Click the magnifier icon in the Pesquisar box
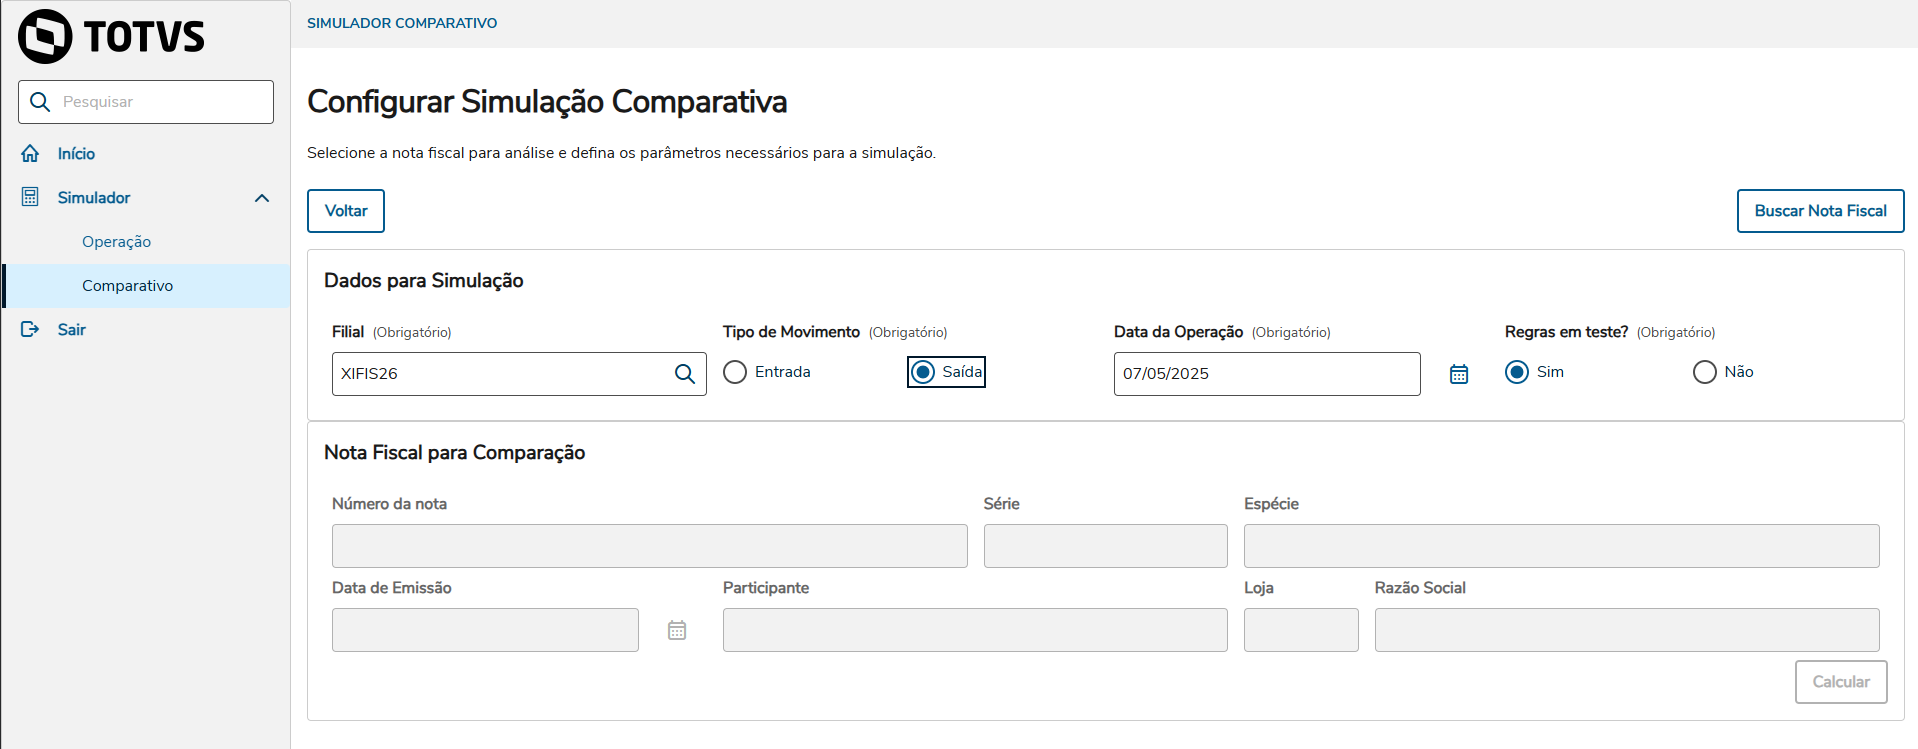1918x749 pixels. point(40,102)
